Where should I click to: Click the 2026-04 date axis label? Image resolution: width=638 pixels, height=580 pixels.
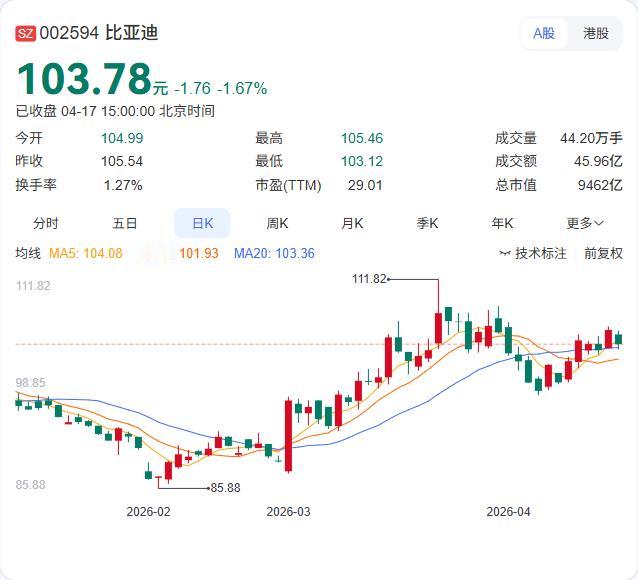509,512
